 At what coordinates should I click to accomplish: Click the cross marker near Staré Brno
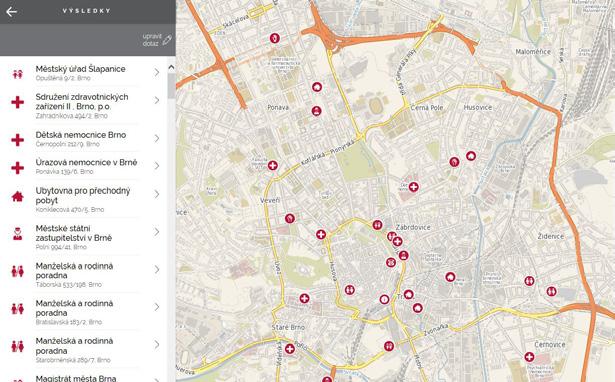pos(290,349)
